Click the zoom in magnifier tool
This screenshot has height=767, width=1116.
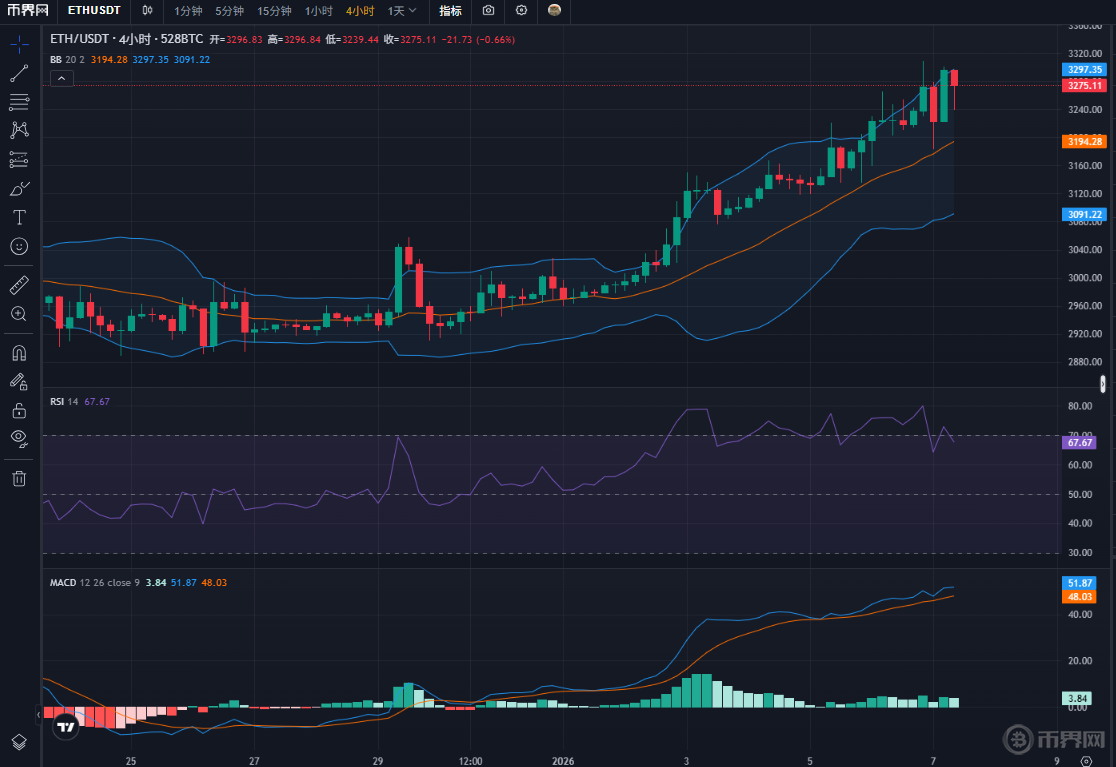click(19, 314)
